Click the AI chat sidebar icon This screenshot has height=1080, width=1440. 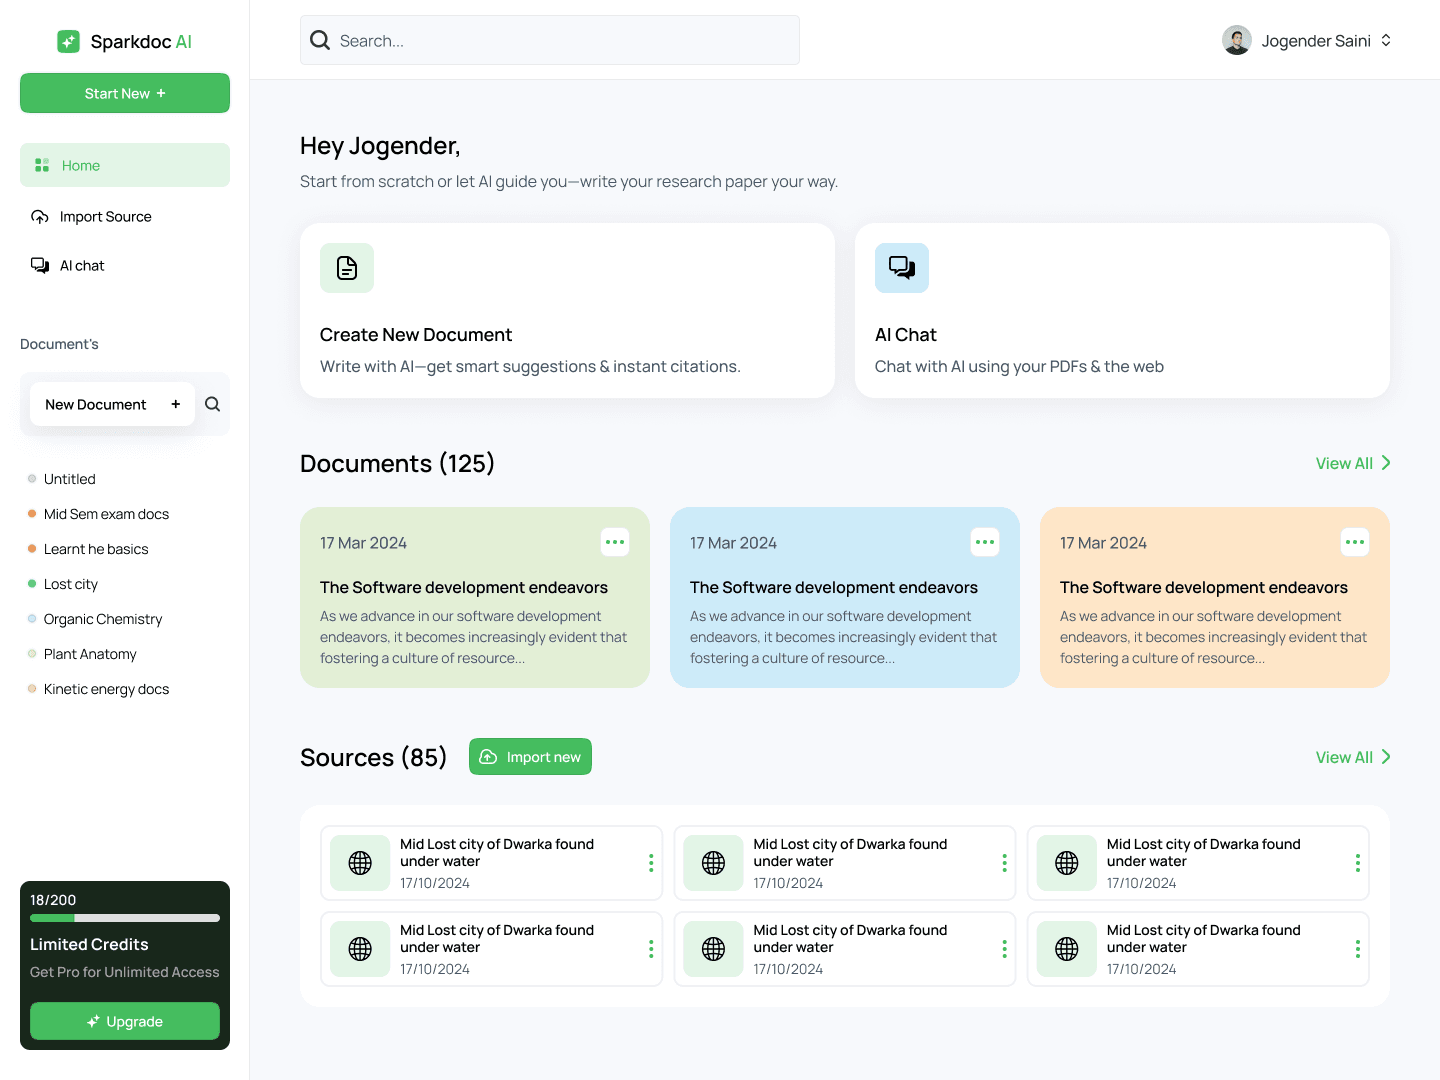tap(40, 265)
